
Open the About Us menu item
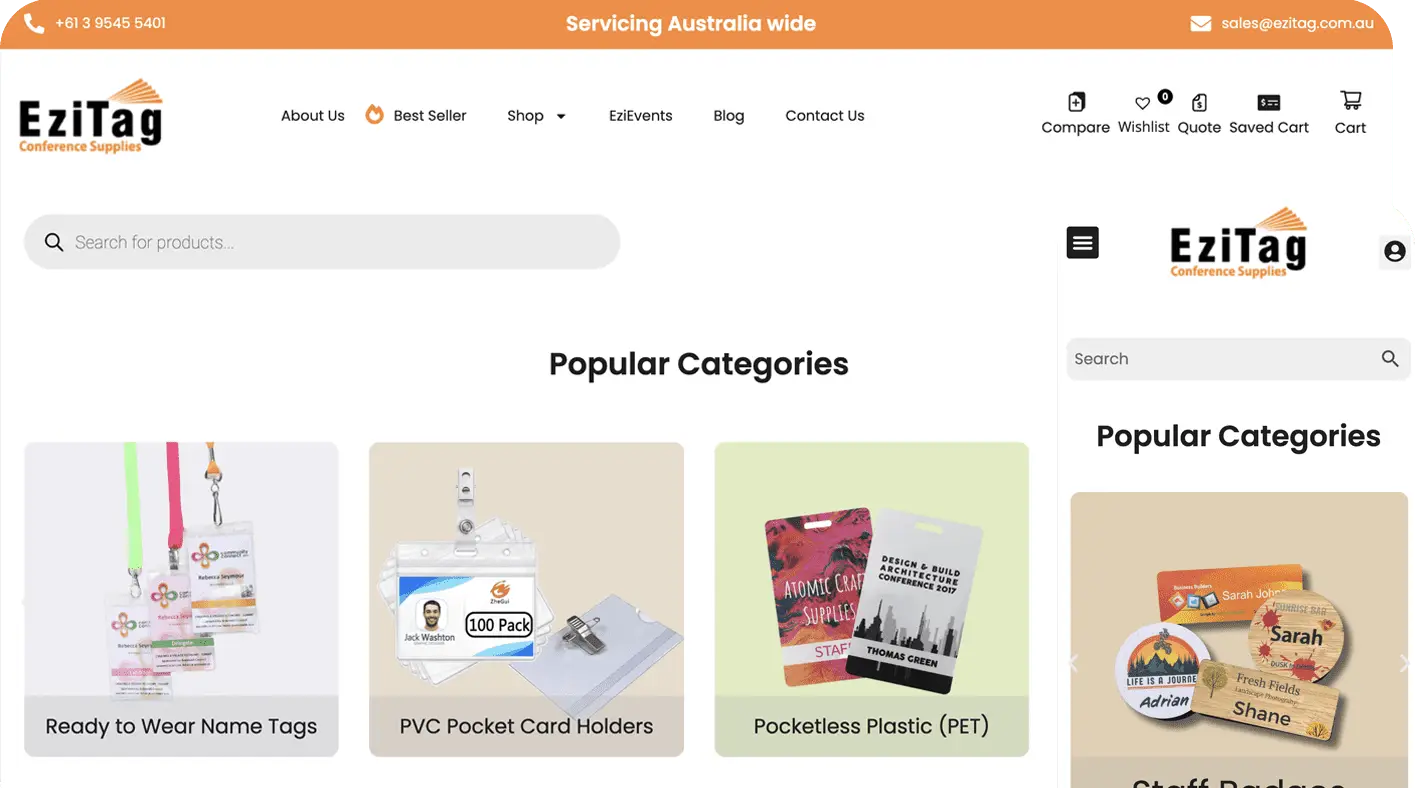click(313, 116)
